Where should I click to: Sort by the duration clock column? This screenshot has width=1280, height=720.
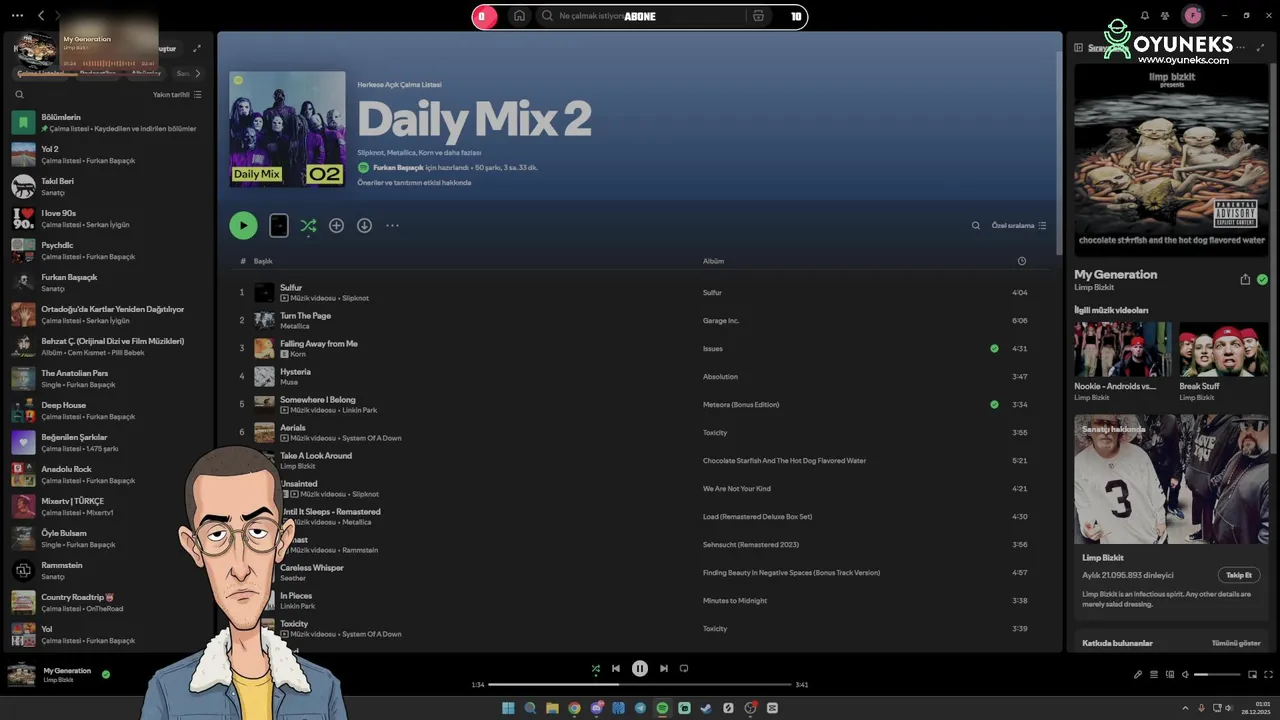(x=1021, y=261)
